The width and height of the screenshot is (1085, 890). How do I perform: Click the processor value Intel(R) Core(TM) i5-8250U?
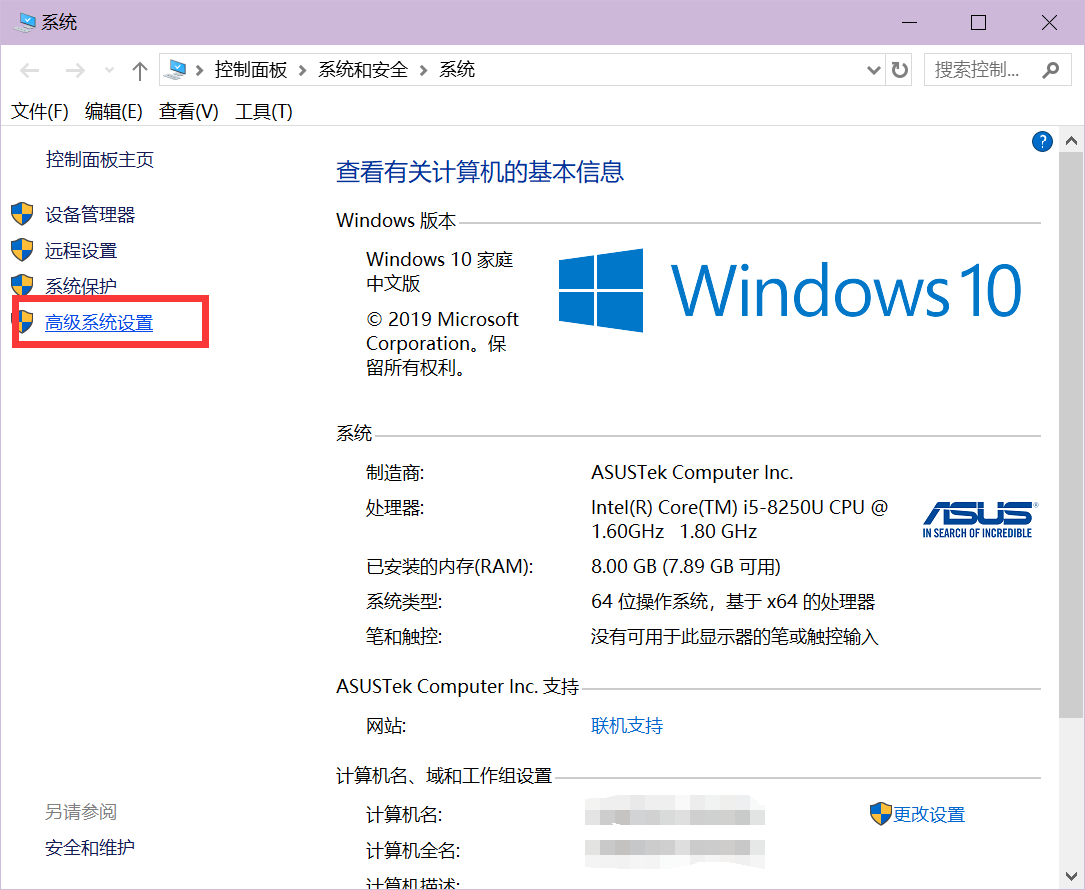click(739, 519)
